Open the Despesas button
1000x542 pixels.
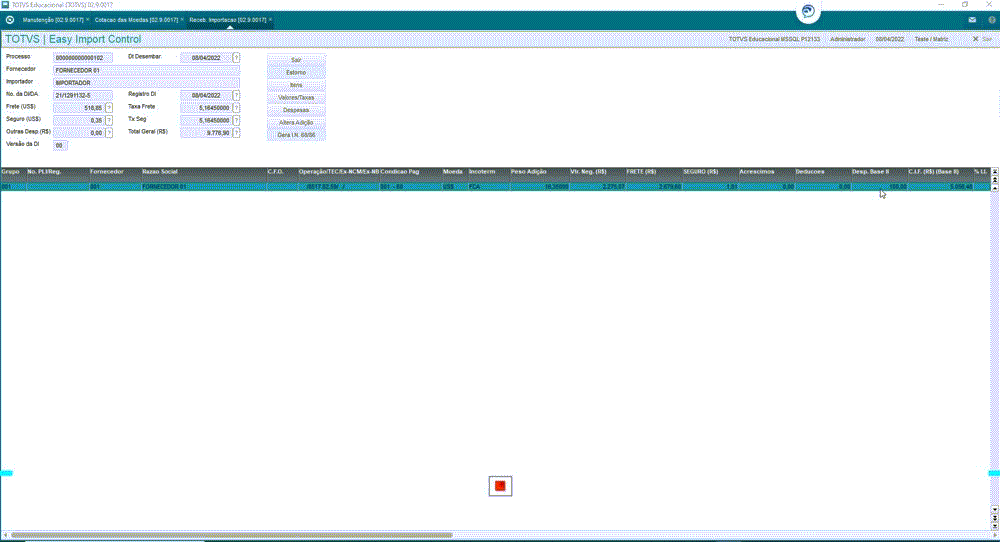296,110
